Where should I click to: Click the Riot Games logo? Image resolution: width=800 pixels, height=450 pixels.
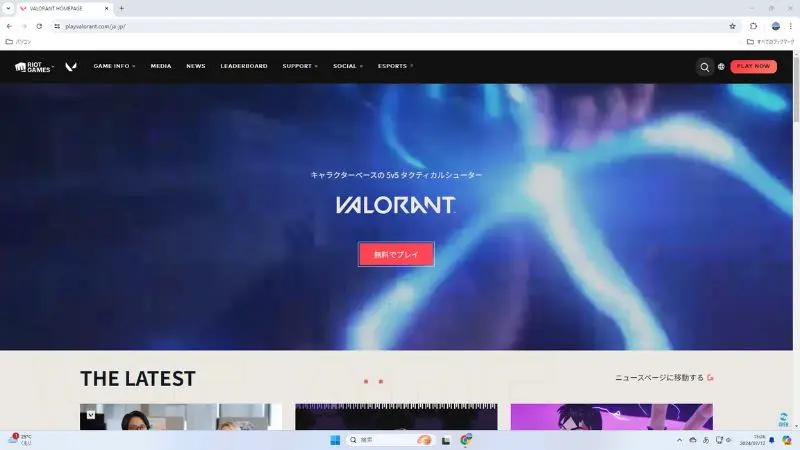point(33,67)
